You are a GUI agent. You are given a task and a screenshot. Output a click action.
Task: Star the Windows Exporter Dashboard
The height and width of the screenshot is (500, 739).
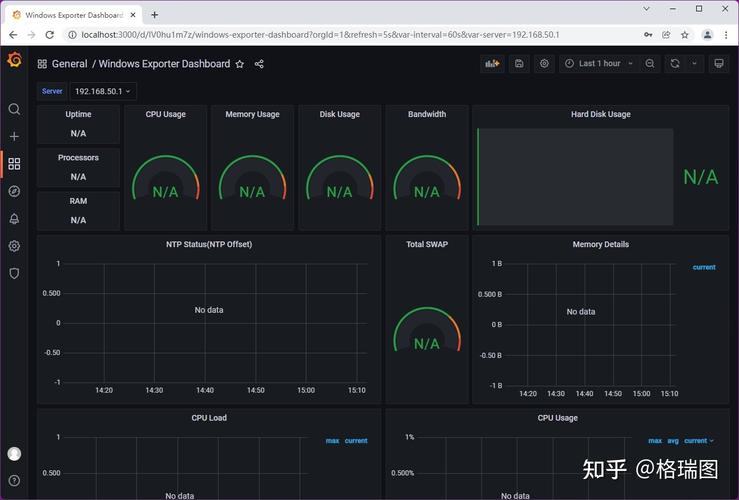pos(240,64)
